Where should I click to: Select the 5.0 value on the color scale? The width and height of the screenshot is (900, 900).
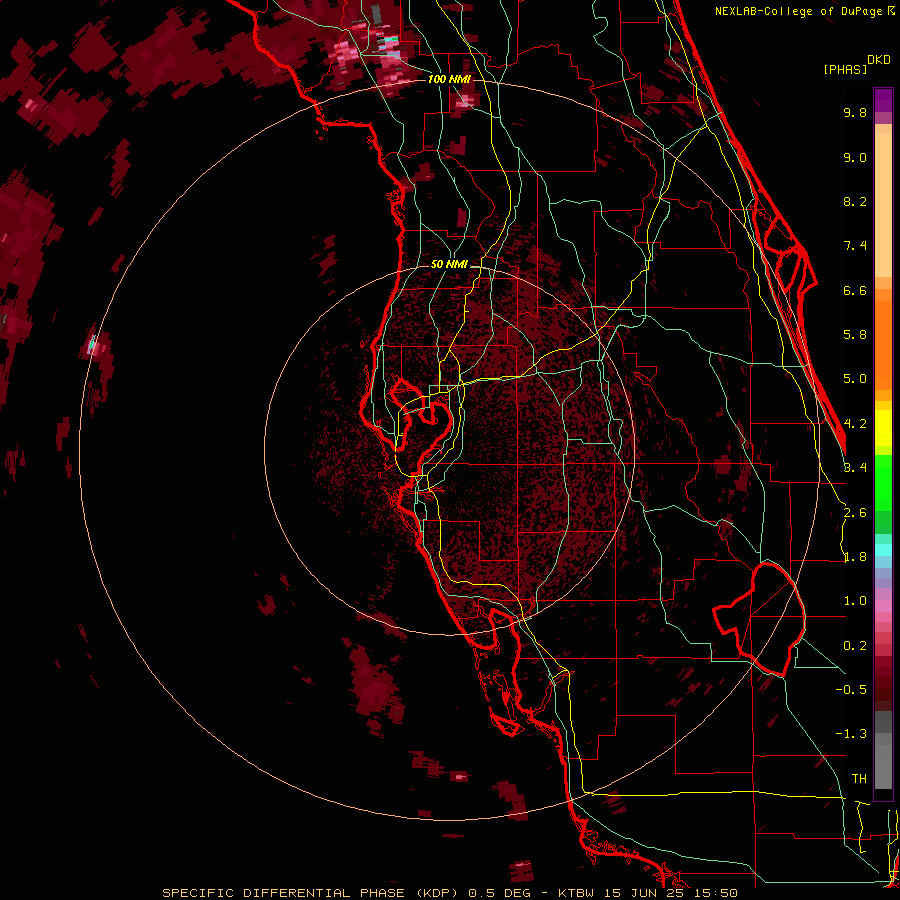pos(855,379)
